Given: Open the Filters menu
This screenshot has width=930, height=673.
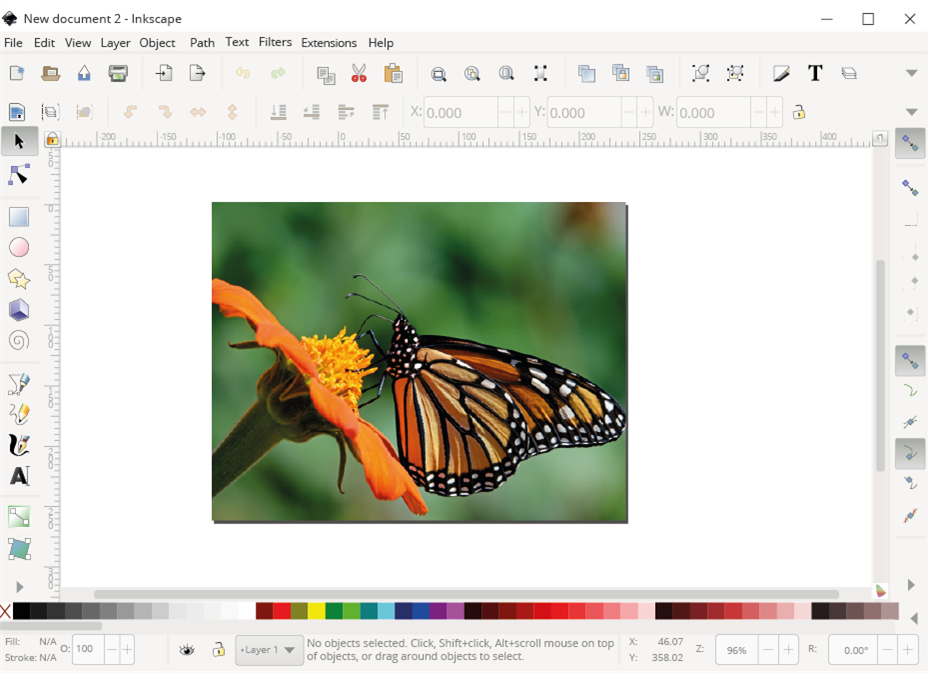Looking at the screenshot, I should pos(275,42).
